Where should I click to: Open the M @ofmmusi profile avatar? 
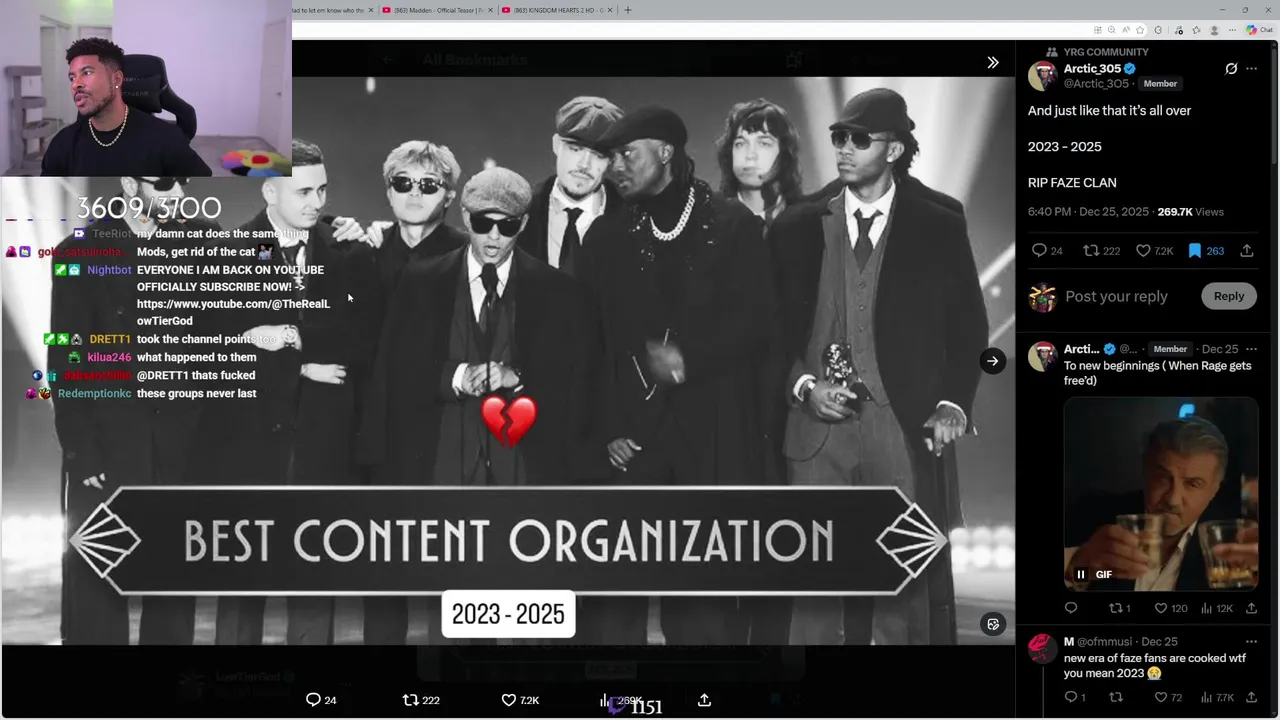(x=1042, y=648)
